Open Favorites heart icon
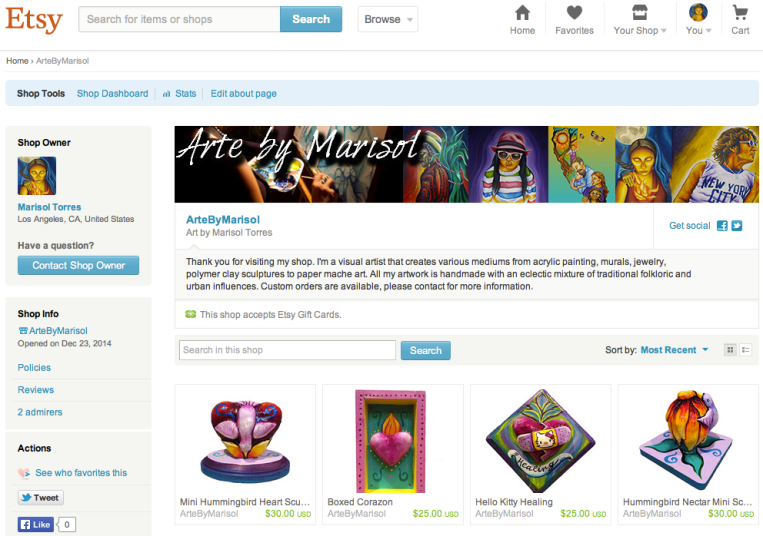Viewport: 763px width, 536px height. (574, 13)
